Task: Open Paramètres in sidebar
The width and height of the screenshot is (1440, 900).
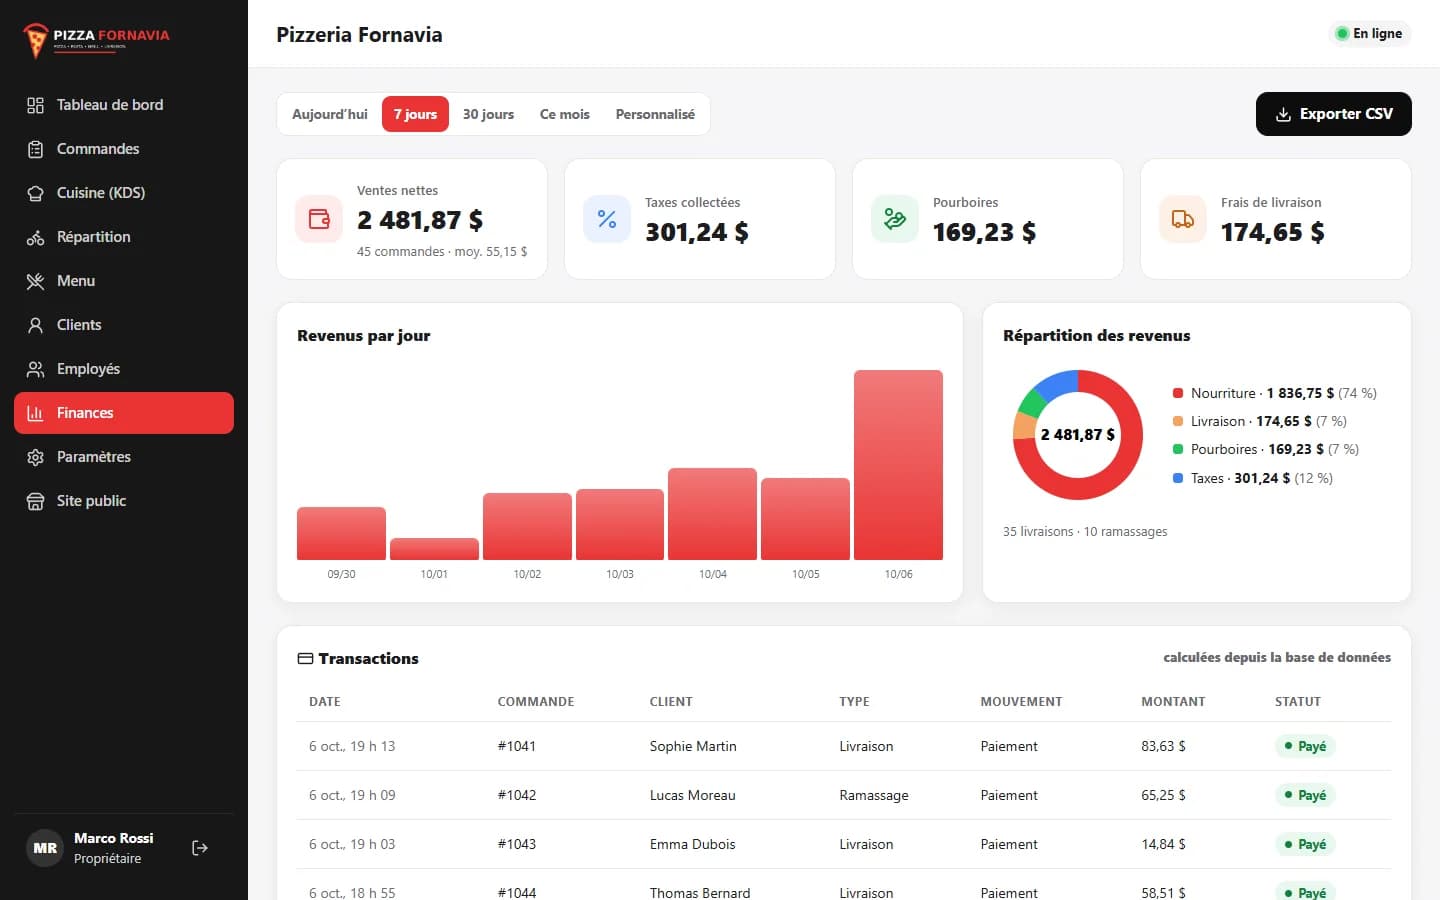Action: coord(124,457)
